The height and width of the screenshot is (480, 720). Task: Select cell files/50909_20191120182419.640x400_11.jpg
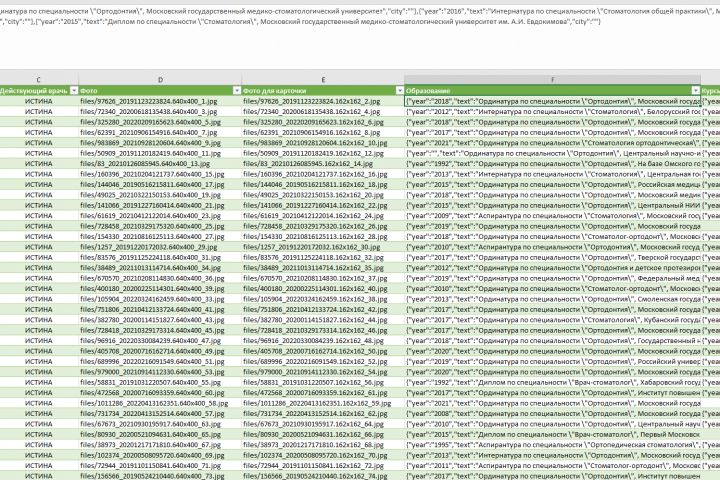click(160, 153)
